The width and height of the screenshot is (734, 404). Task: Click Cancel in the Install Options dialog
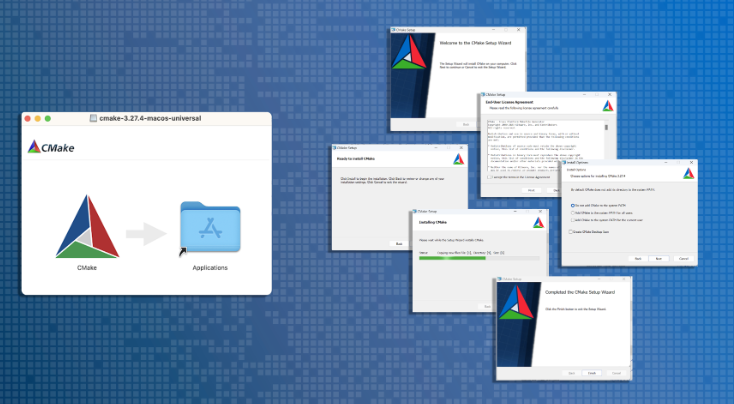[x=683, y=259]
